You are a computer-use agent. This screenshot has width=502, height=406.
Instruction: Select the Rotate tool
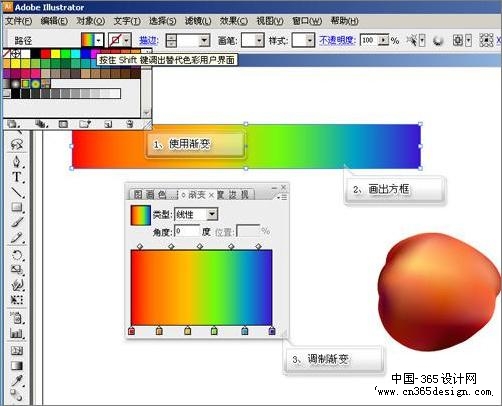click(17, 255)
